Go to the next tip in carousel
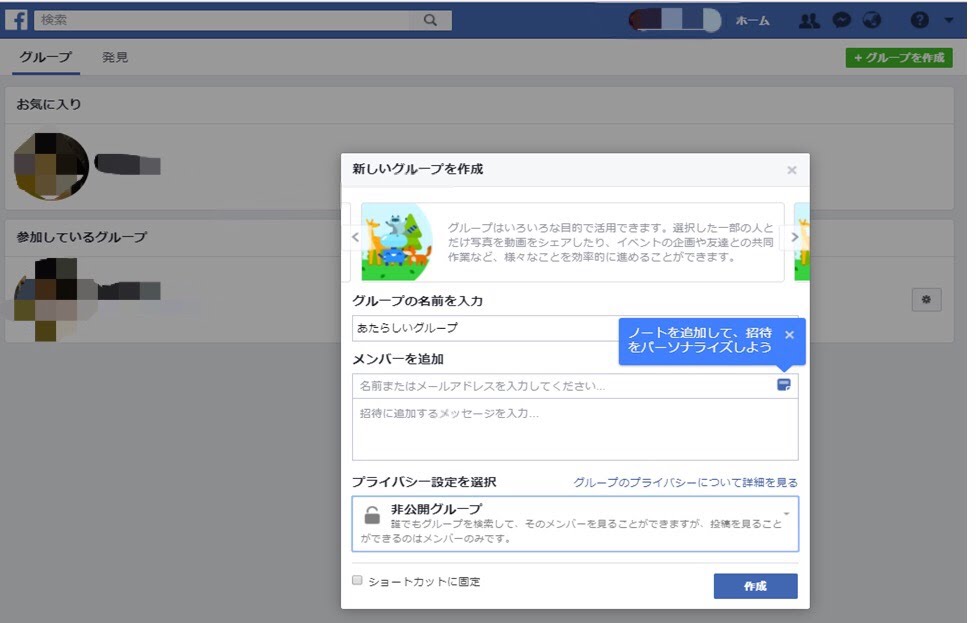976x623 pixels. 794,237
